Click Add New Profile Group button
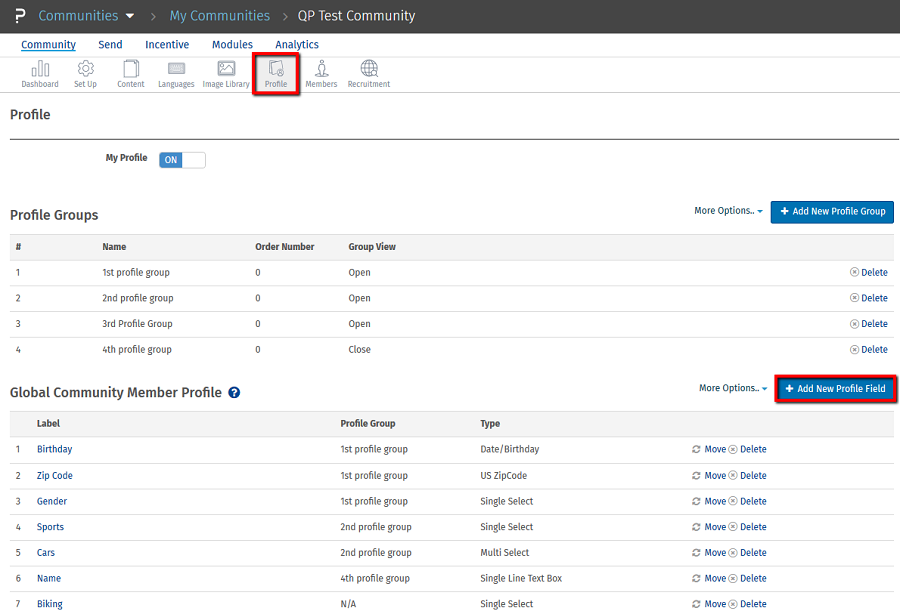 [832, 212]
